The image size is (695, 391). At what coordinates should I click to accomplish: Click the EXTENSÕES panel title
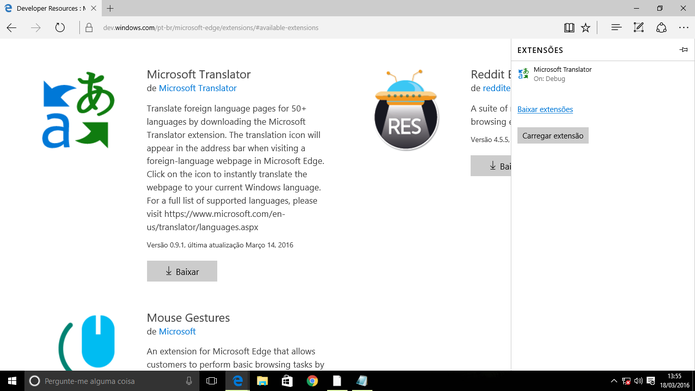click(x=540, y=50)
